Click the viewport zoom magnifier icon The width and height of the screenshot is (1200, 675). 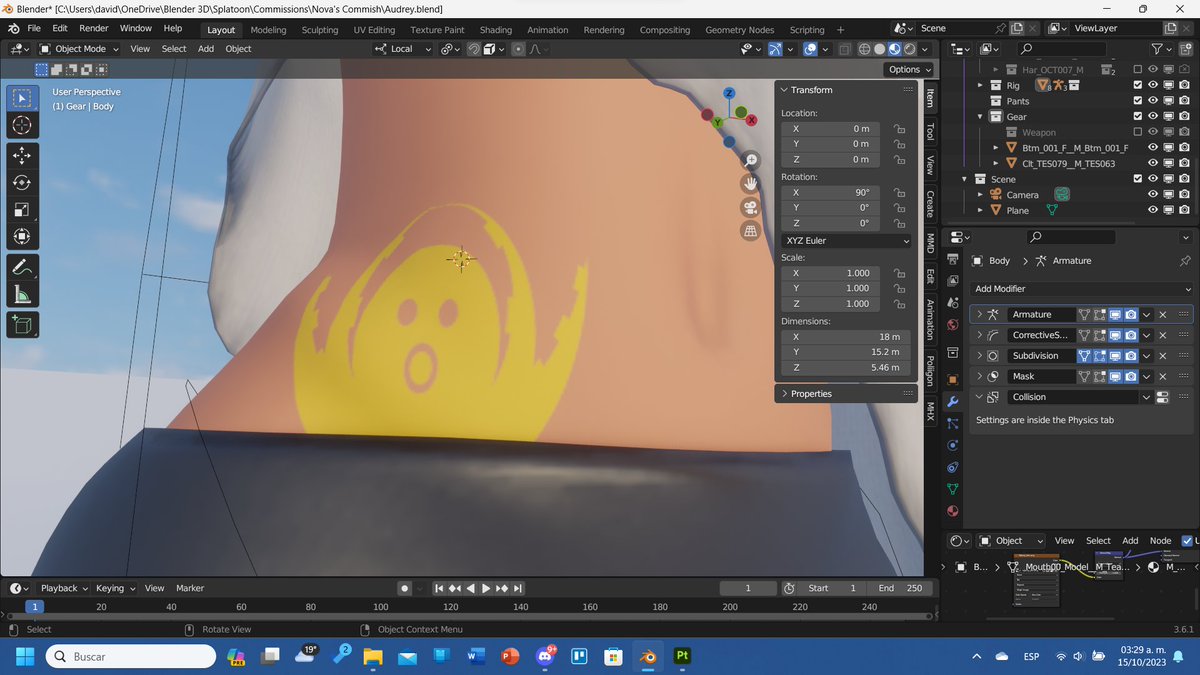pos(750,161)
